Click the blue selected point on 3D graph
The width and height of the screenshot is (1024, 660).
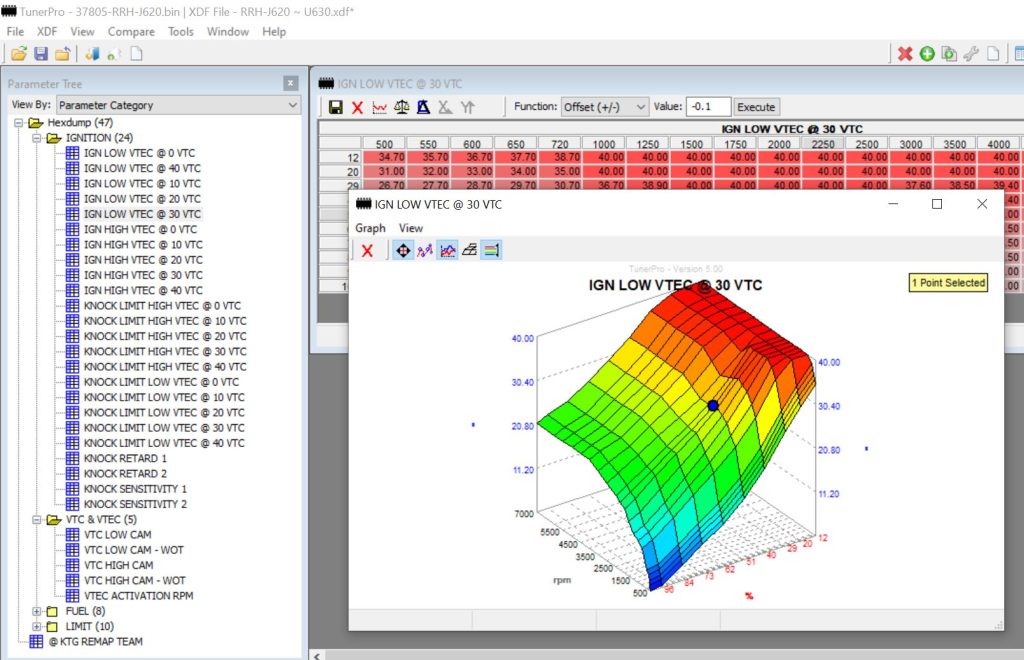713,405
